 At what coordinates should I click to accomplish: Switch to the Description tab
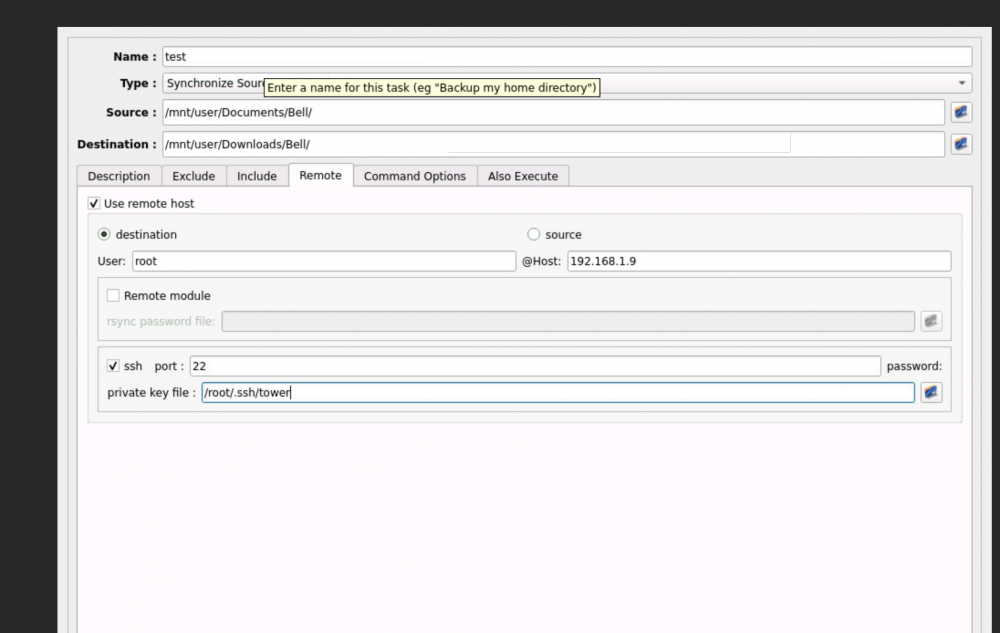[x=119, y=176]
